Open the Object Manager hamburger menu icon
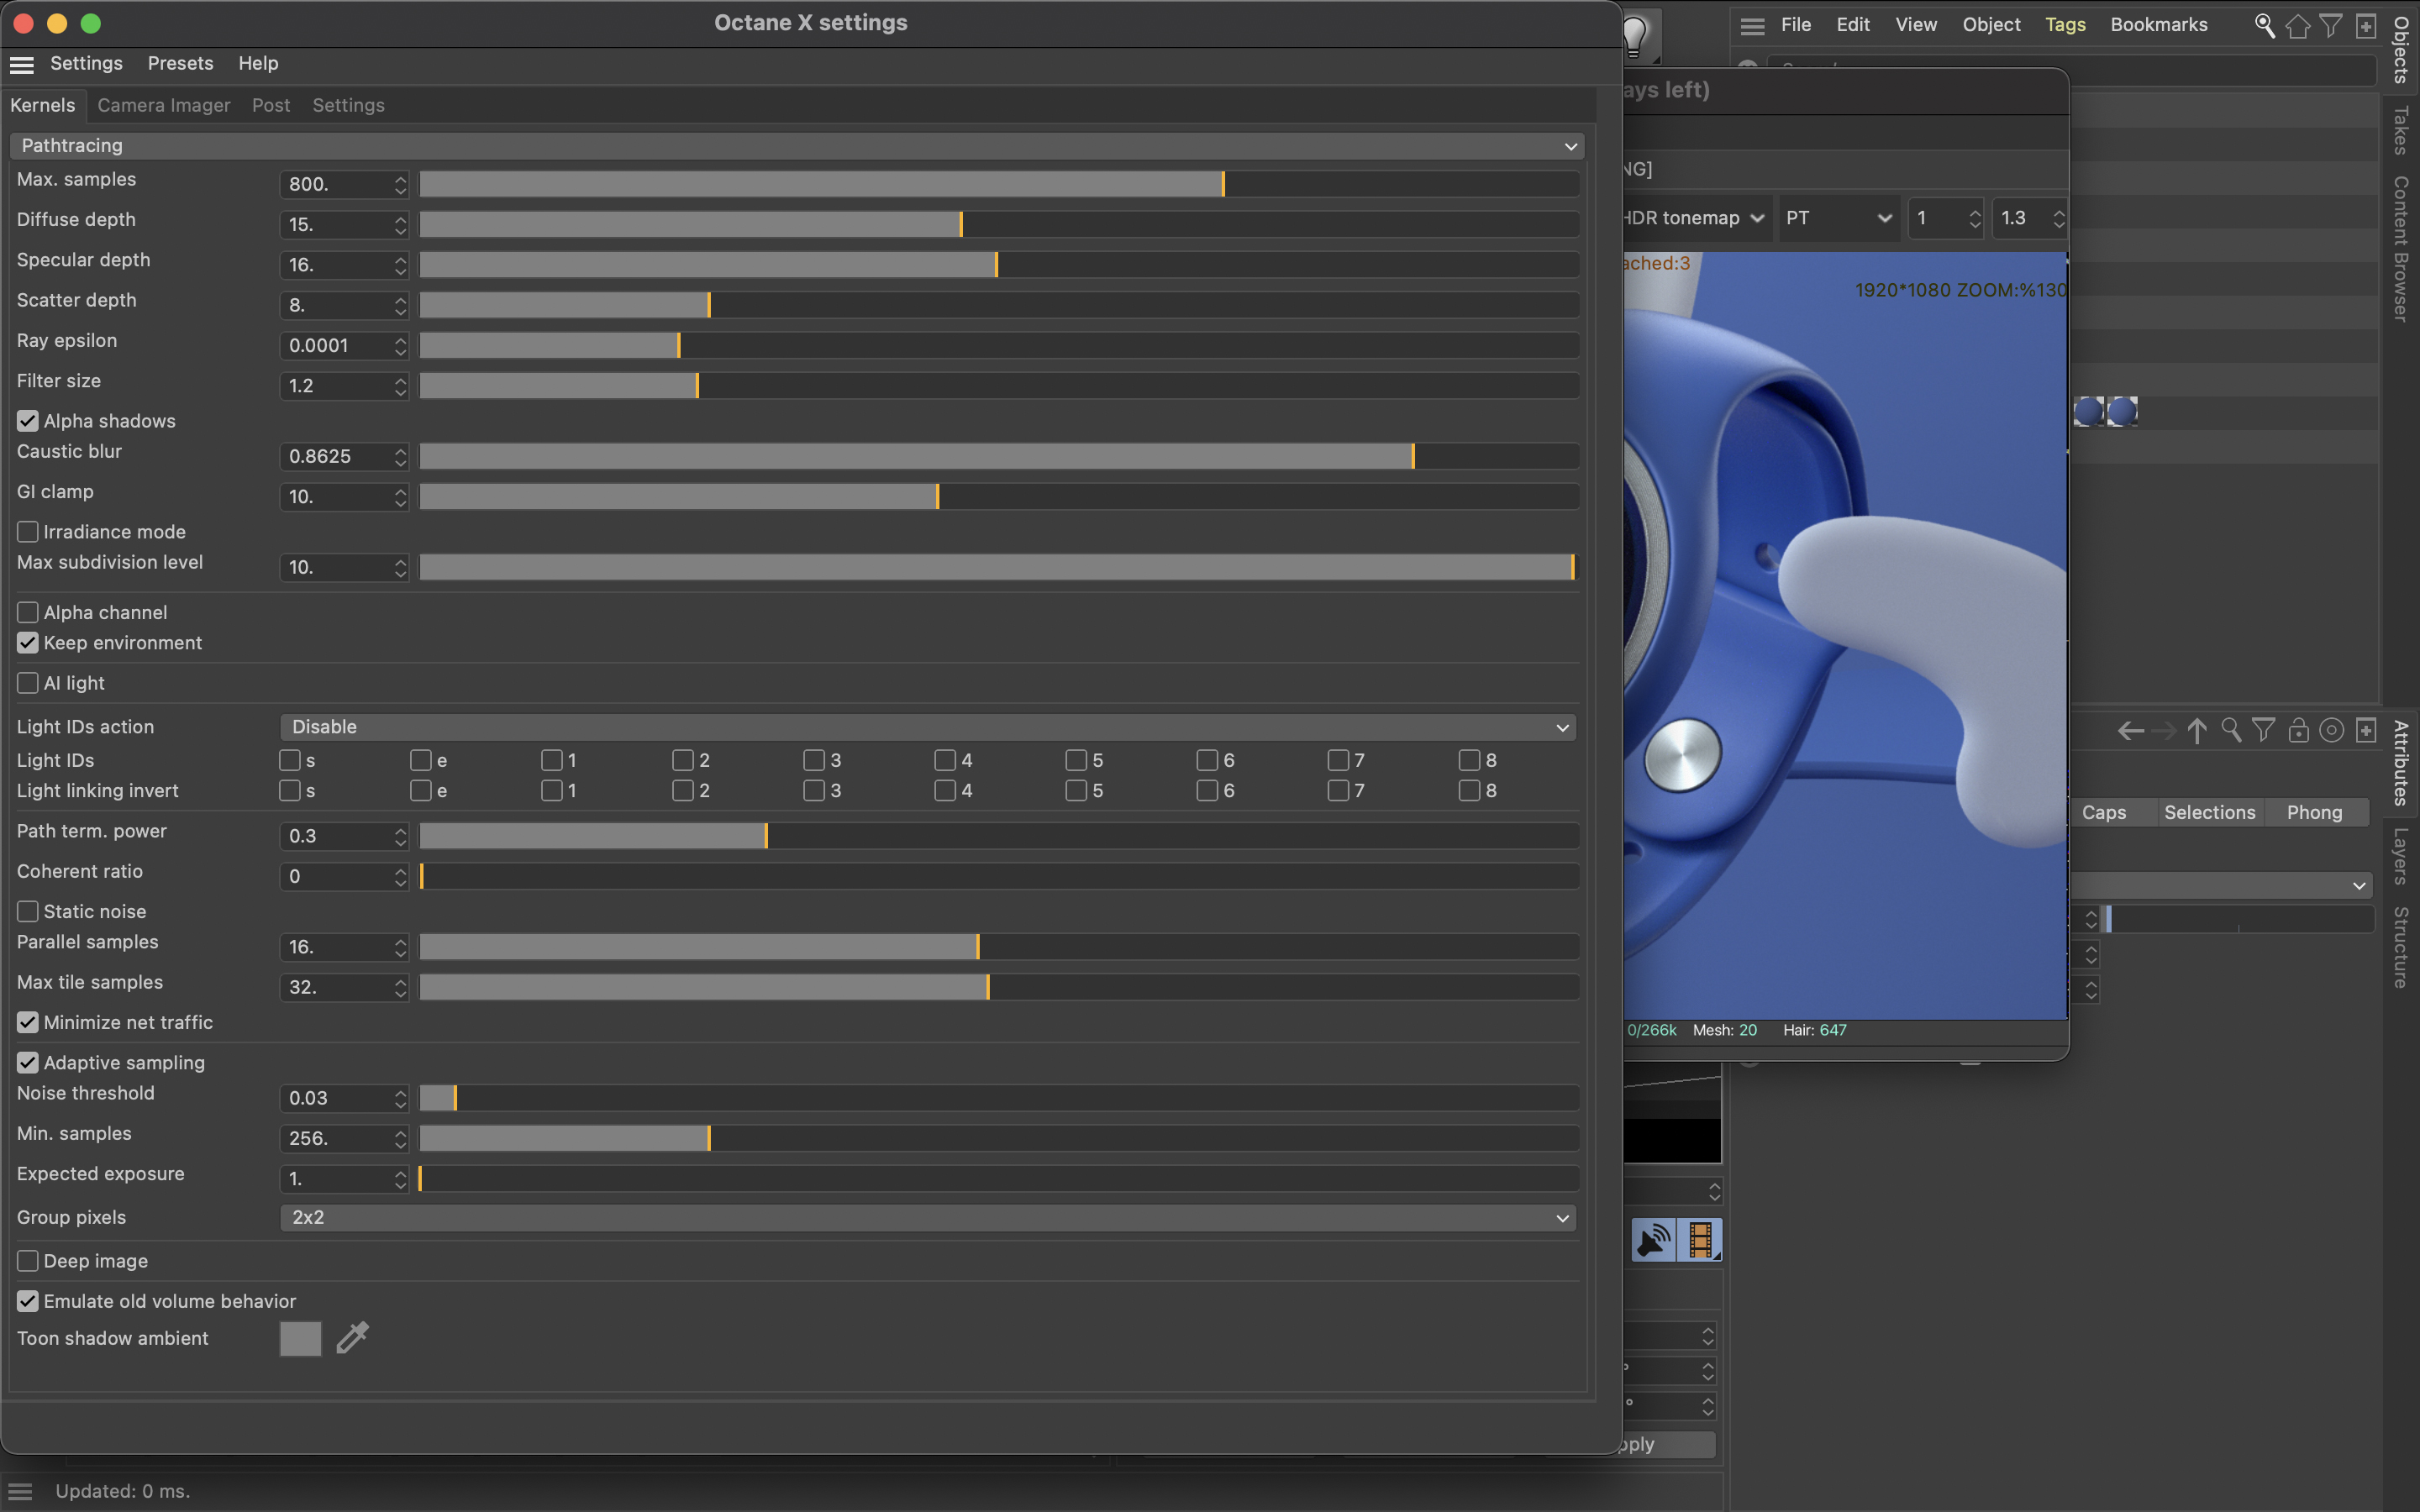Image resolution: width=2420 pixels, height=1512 pixels. (x=1752, y=26)
